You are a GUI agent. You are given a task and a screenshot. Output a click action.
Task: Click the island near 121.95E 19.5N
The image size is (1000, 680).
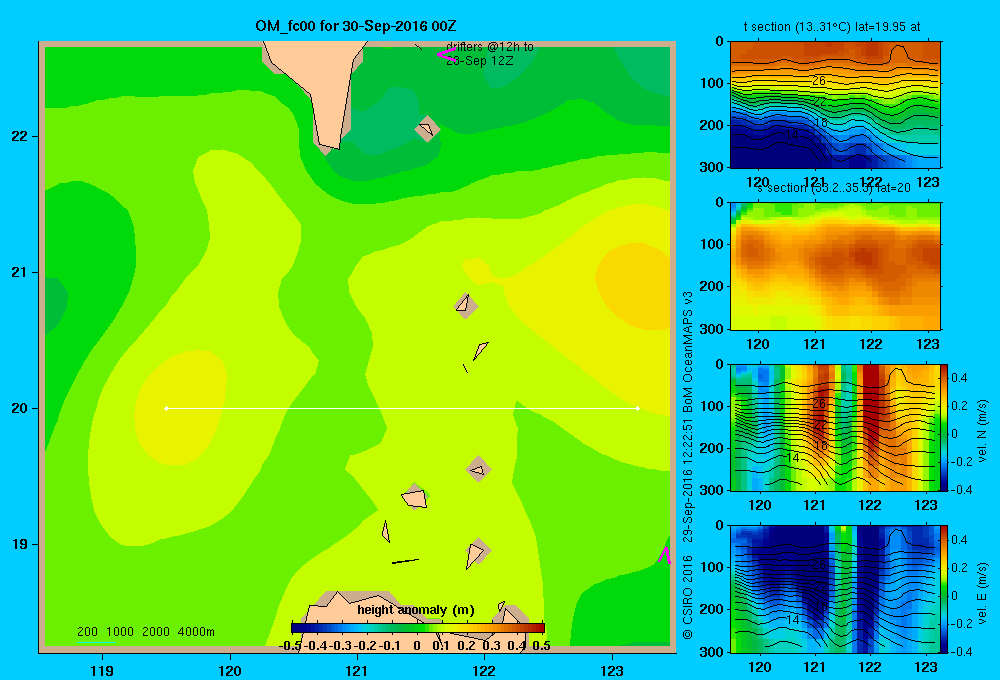click(478, 469)
